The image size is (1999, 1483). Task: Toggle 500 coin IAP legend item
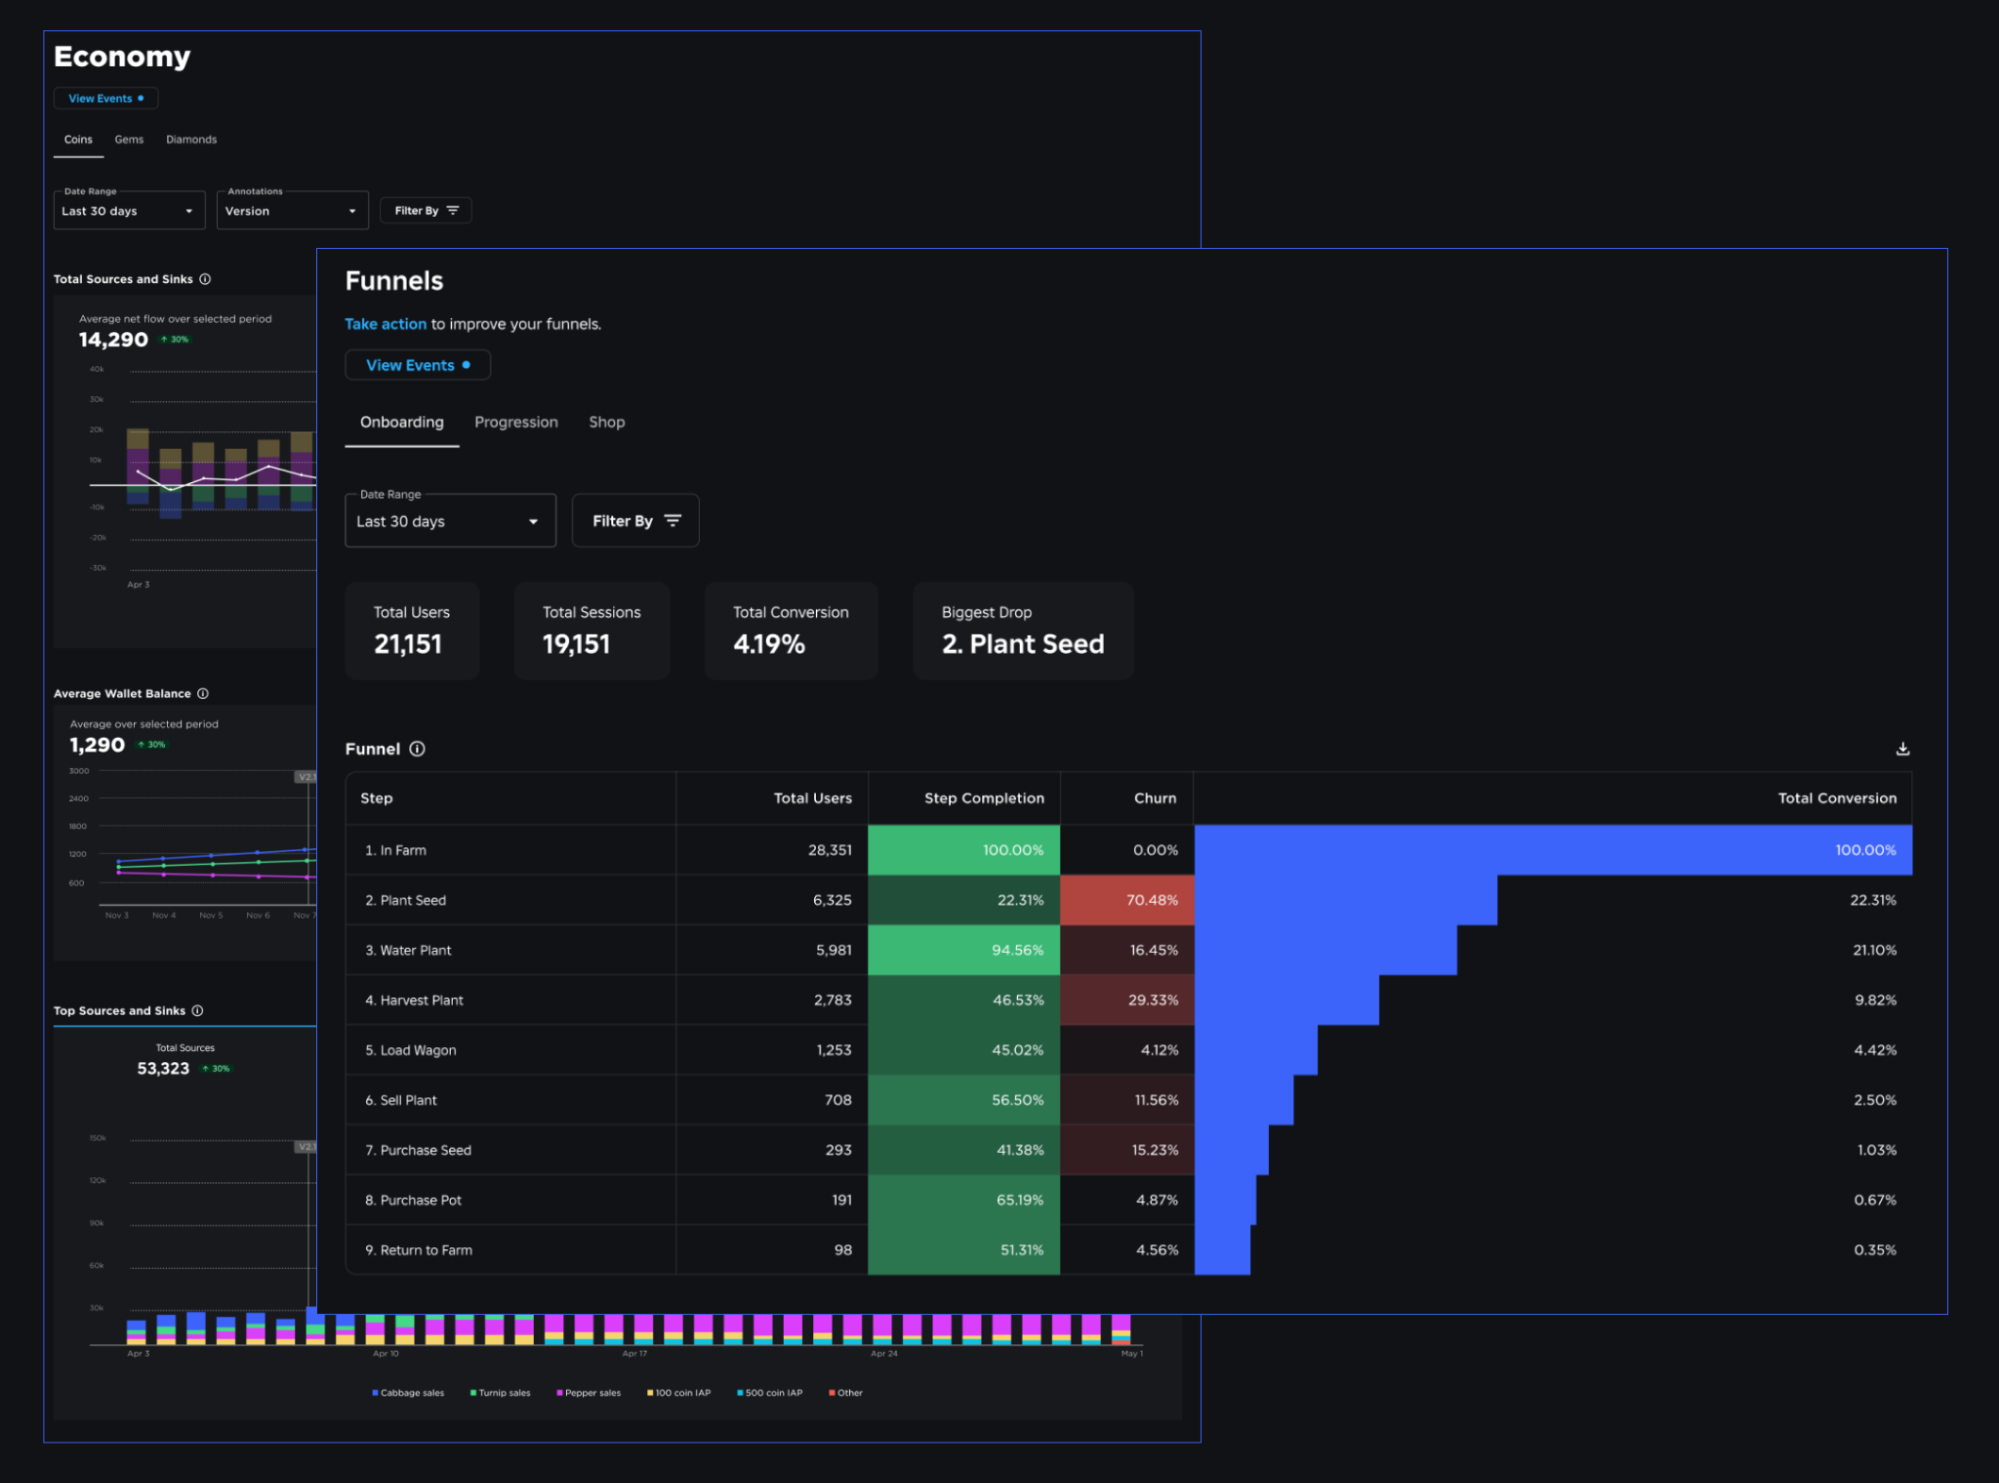pos(769,1392)
